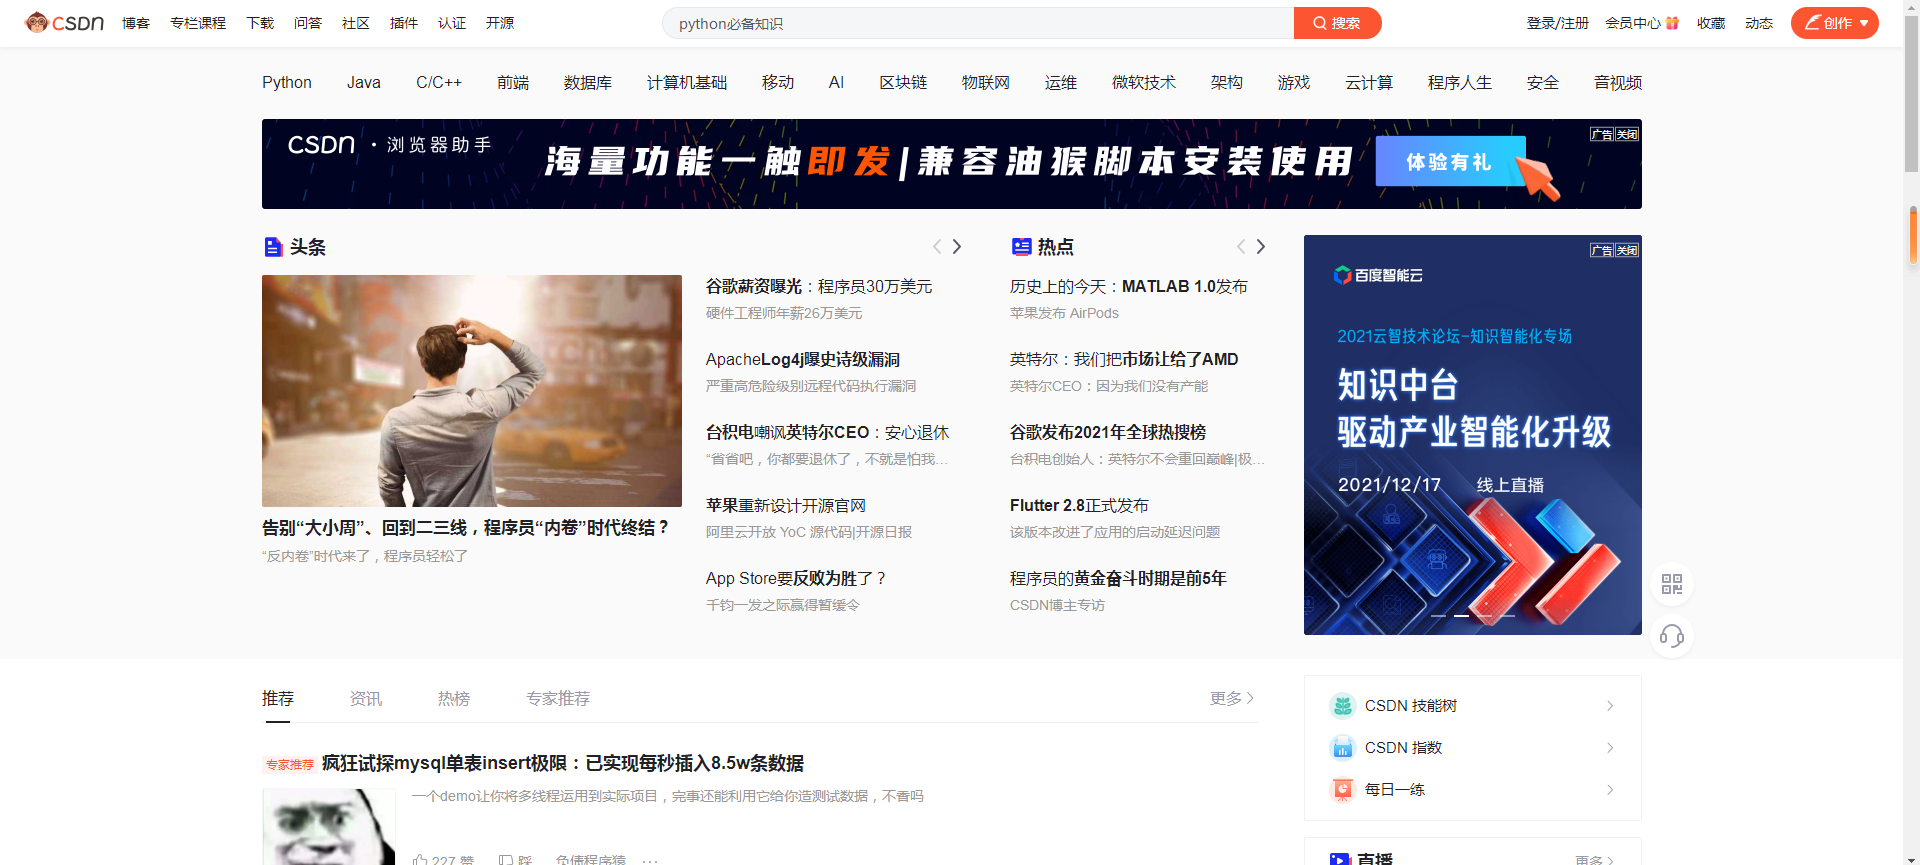1920x865 pixels.
Task: Switch to the 推荐 tab
Action: (278, 698)
